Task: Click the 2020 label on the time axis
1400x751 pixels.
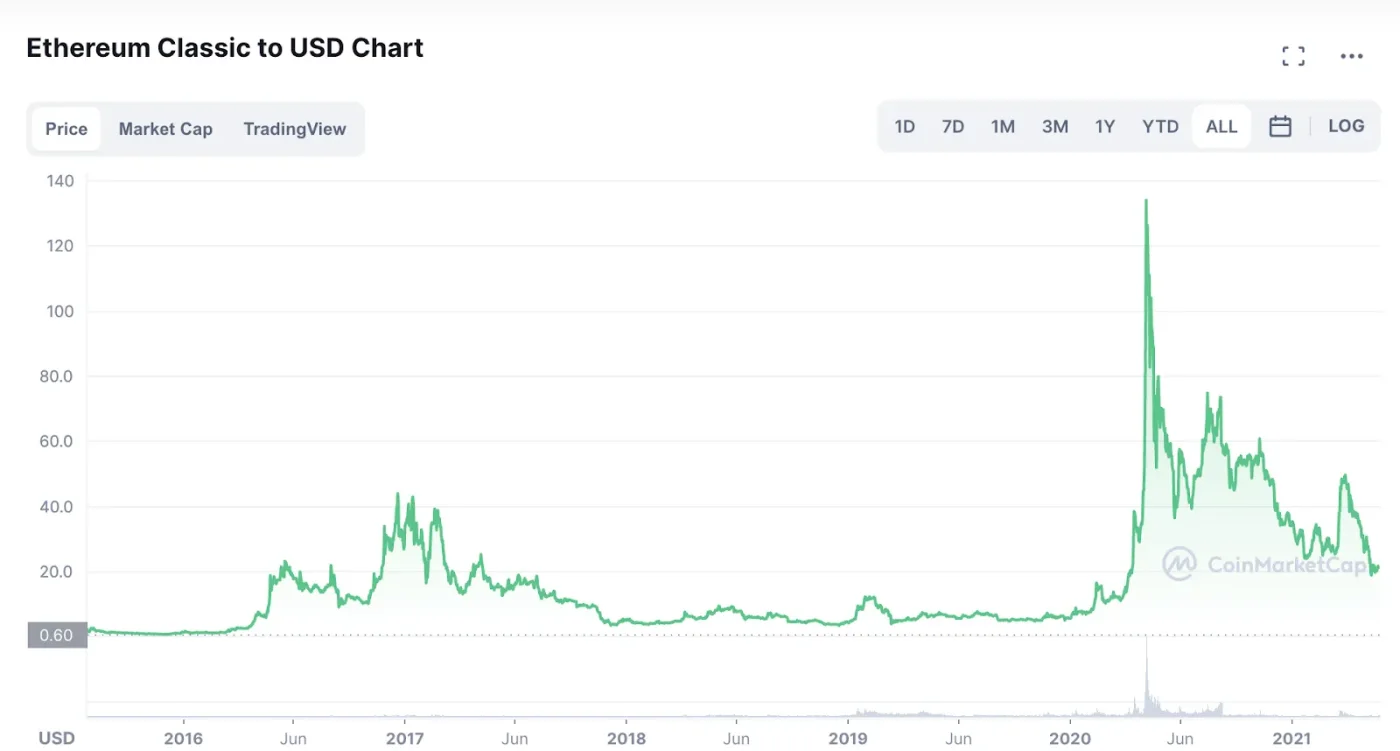Action: [1070, 739]
